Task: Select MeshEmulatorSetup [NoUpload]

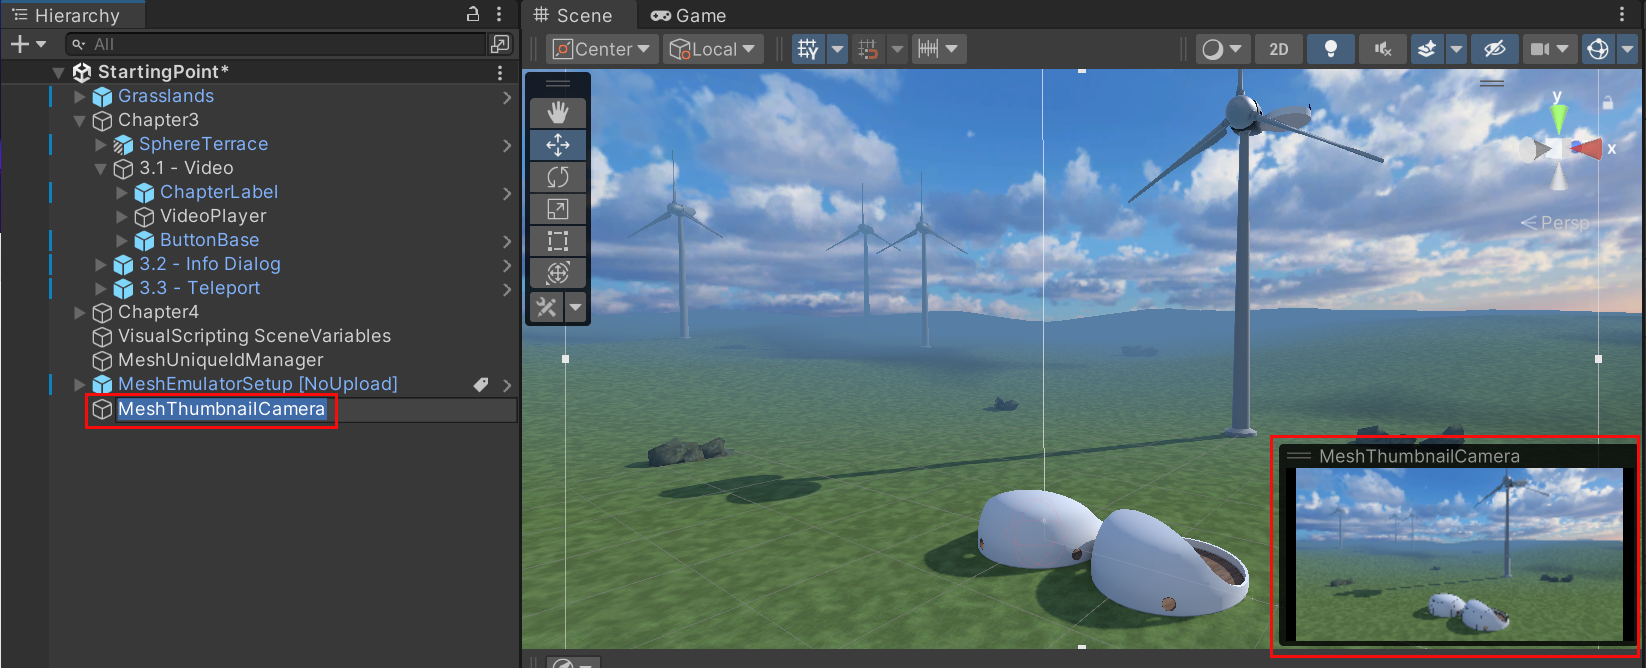Action: point(258,384)
